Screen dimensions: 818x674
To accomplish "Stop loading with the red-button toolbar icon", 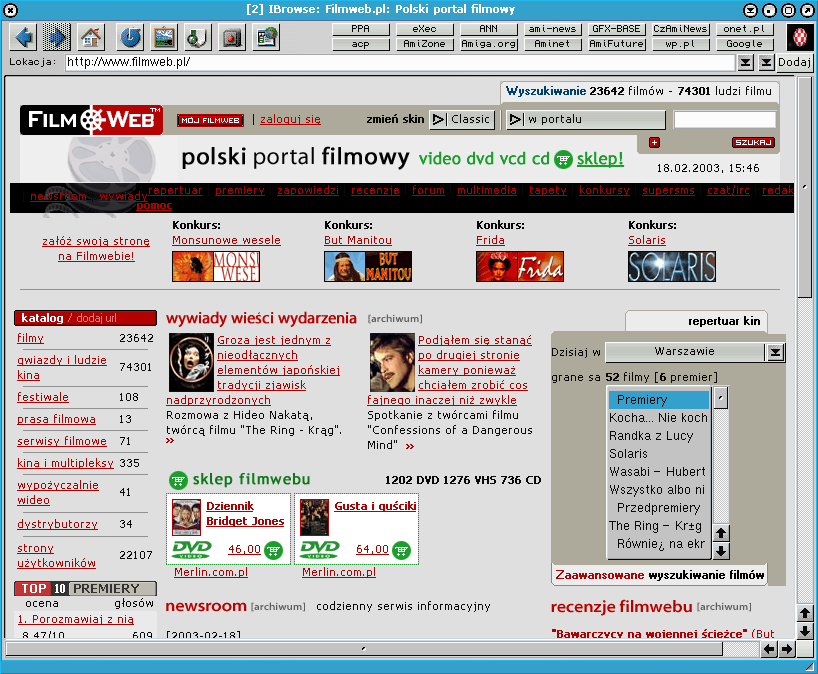I will click(x=232, y=37).
